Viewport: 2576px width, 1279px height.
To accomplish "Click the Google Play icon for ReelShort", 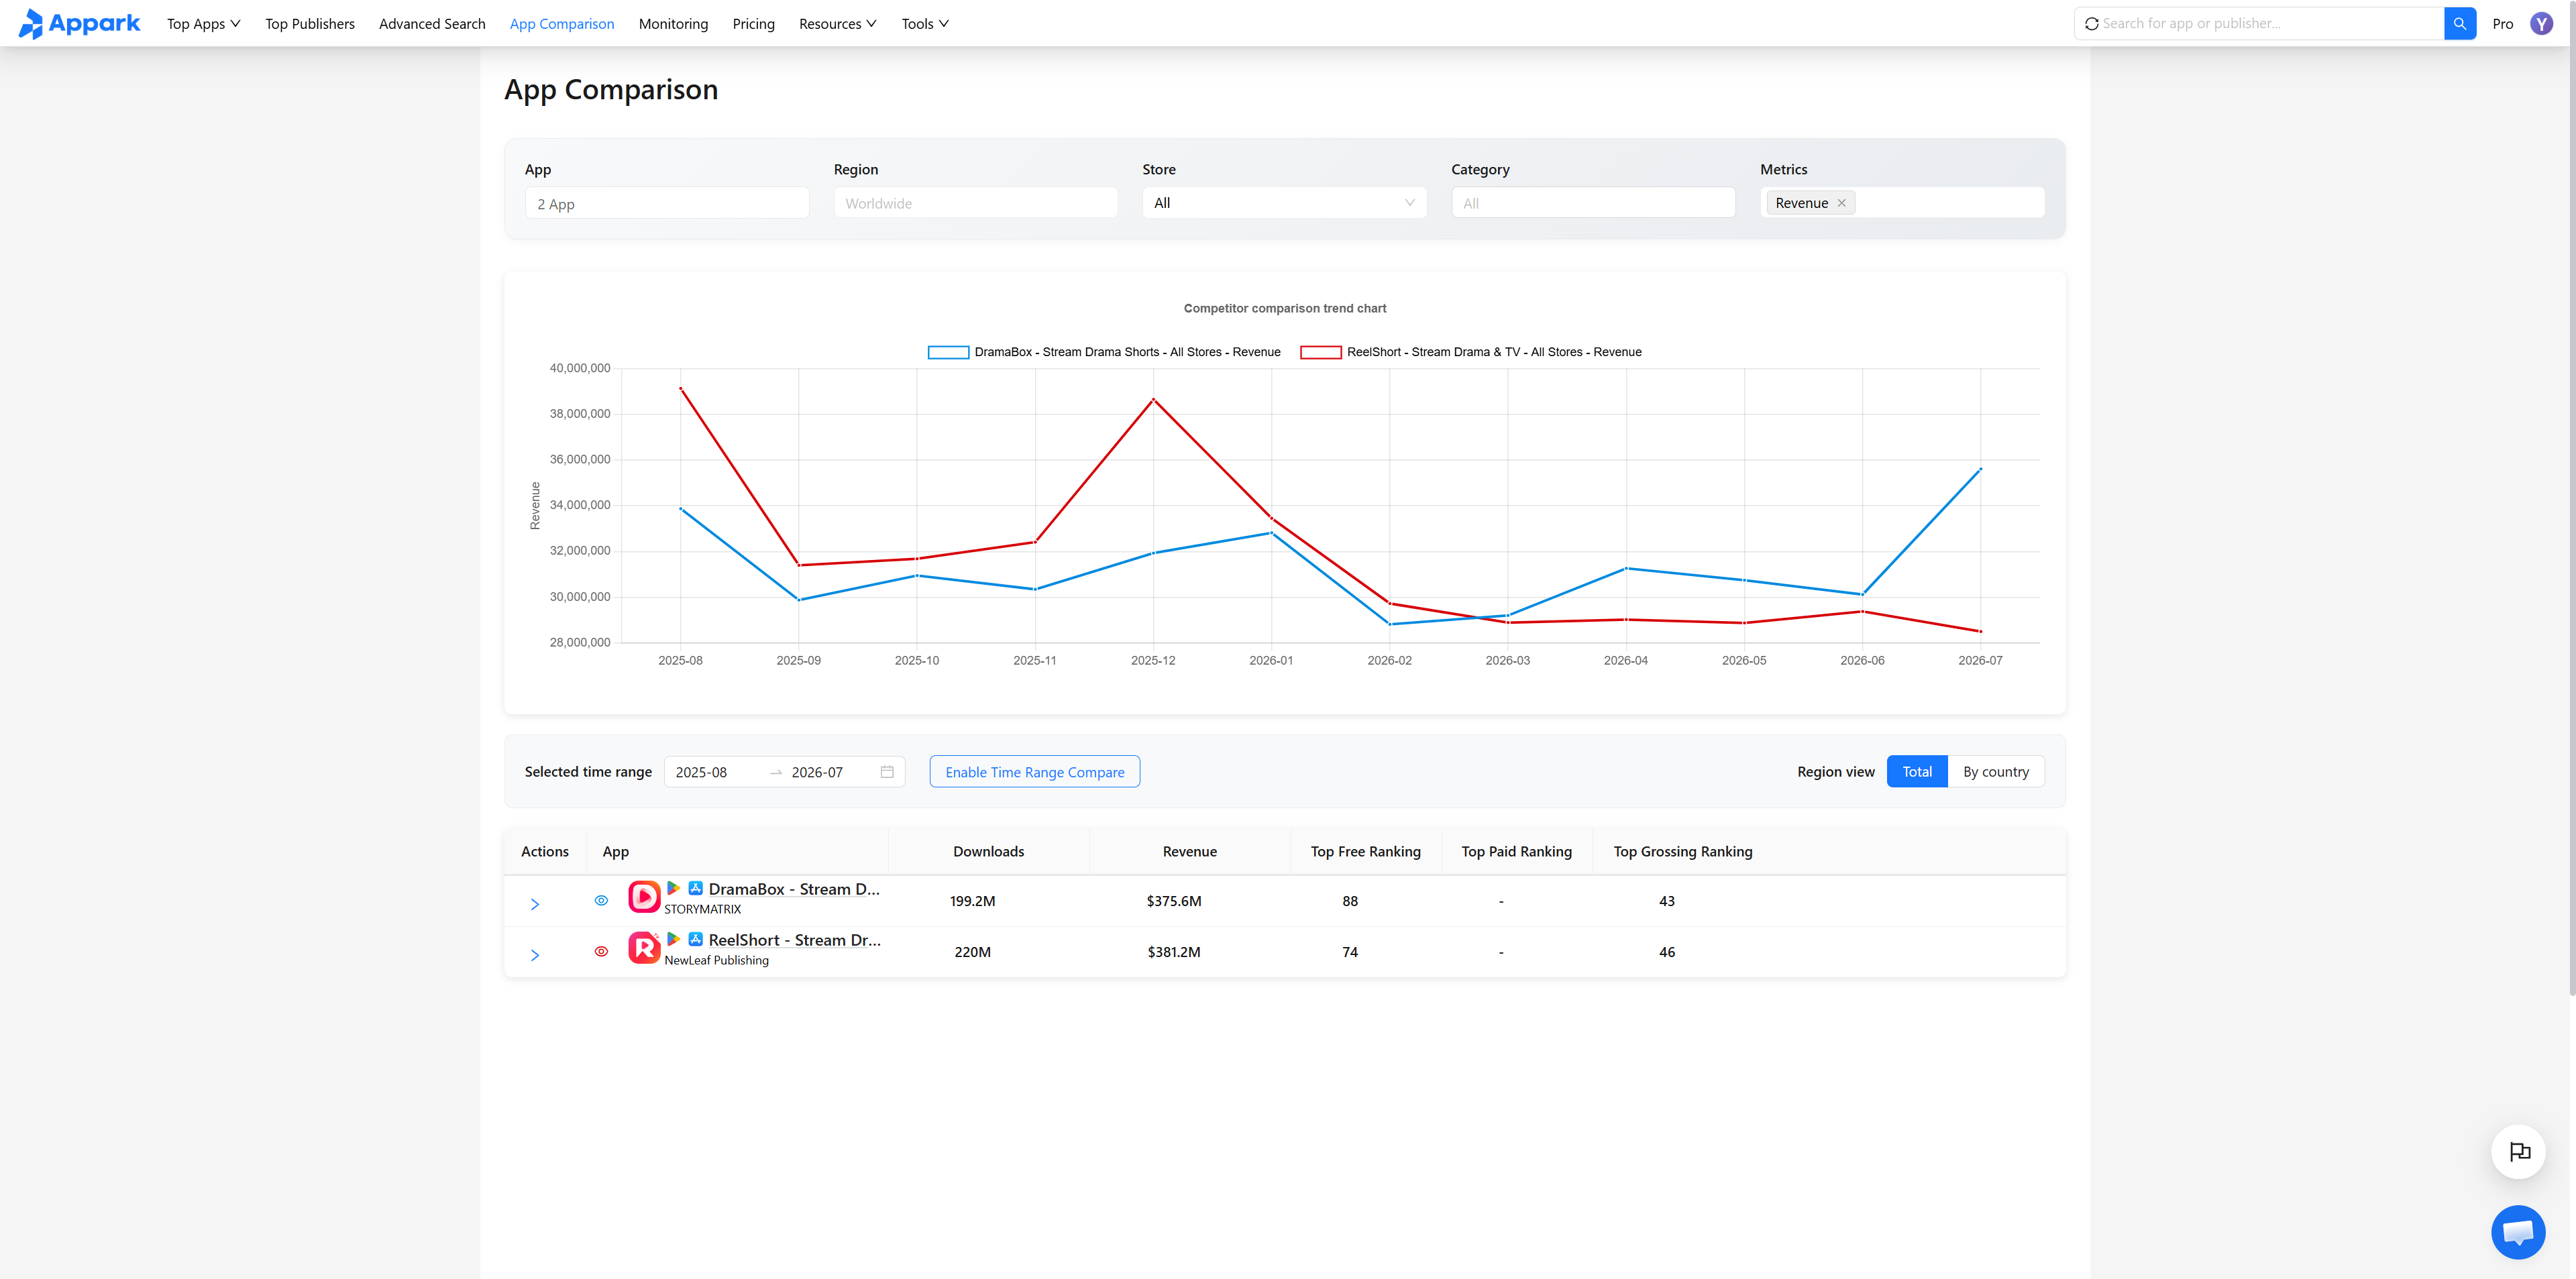I will tap(674, 939).
